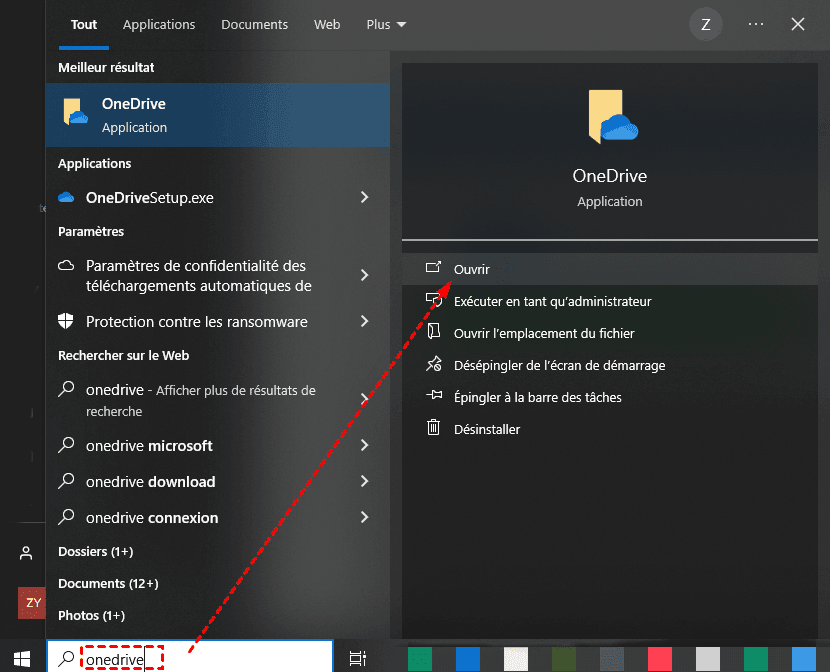Expand the onedrive microsoft suggestion arrow

[364, 445]
